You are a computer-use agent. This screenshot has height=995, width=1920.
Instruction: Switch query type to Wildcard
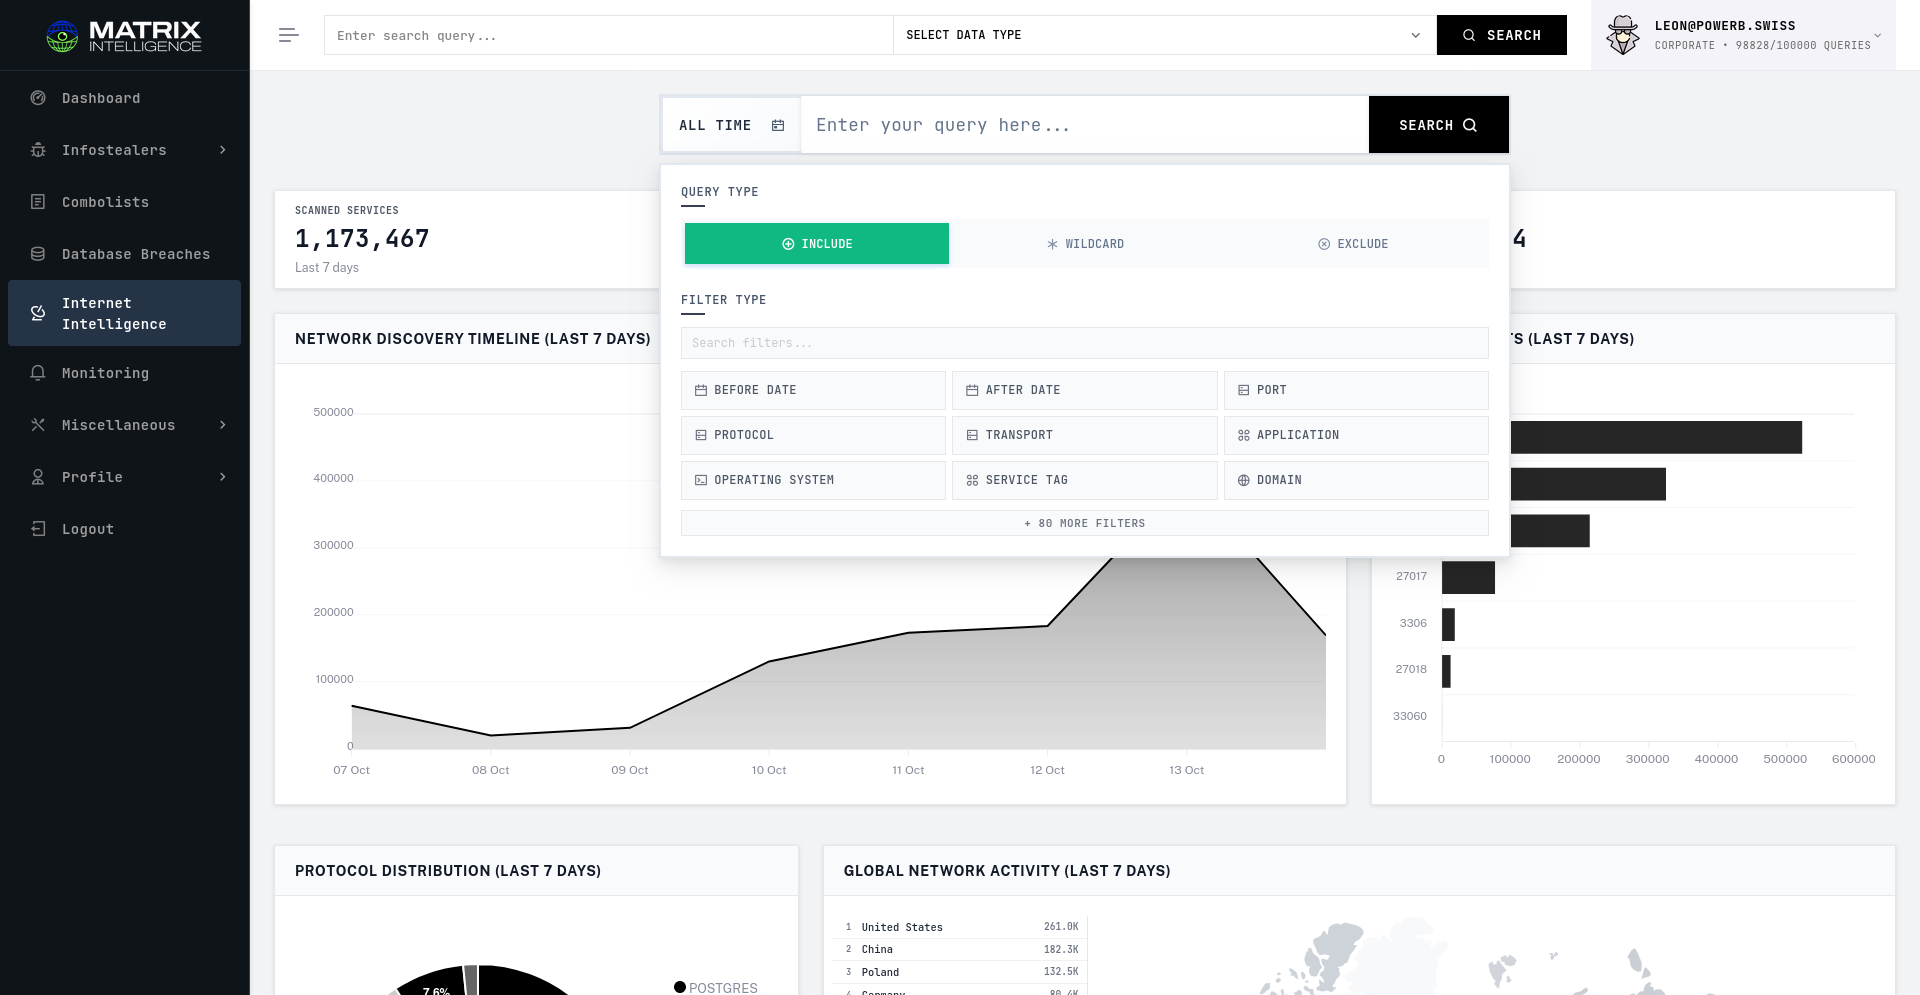point(1085,244)
